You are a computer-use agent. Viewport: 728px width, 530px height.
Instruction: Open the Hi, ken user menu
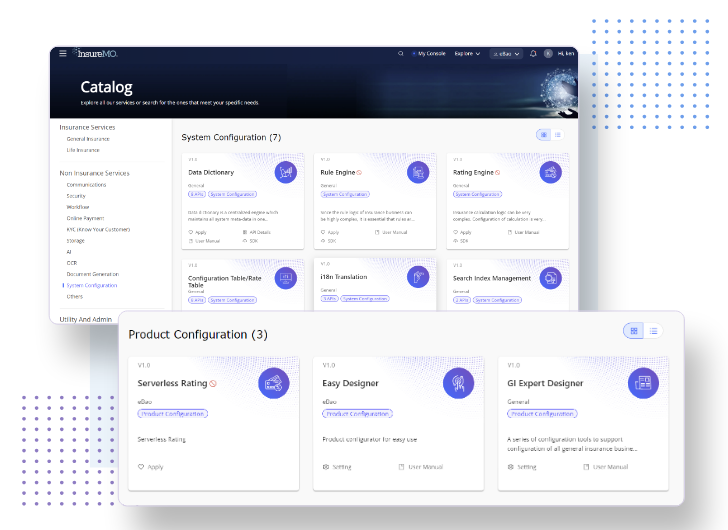pos(567,53)
